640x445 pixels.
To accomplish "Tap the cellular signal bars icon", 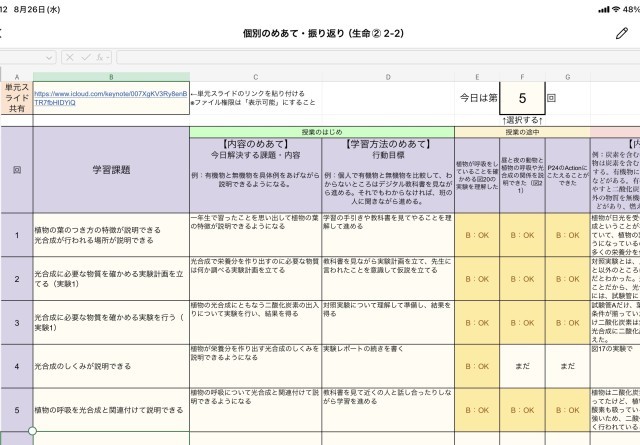I will 604,9.
